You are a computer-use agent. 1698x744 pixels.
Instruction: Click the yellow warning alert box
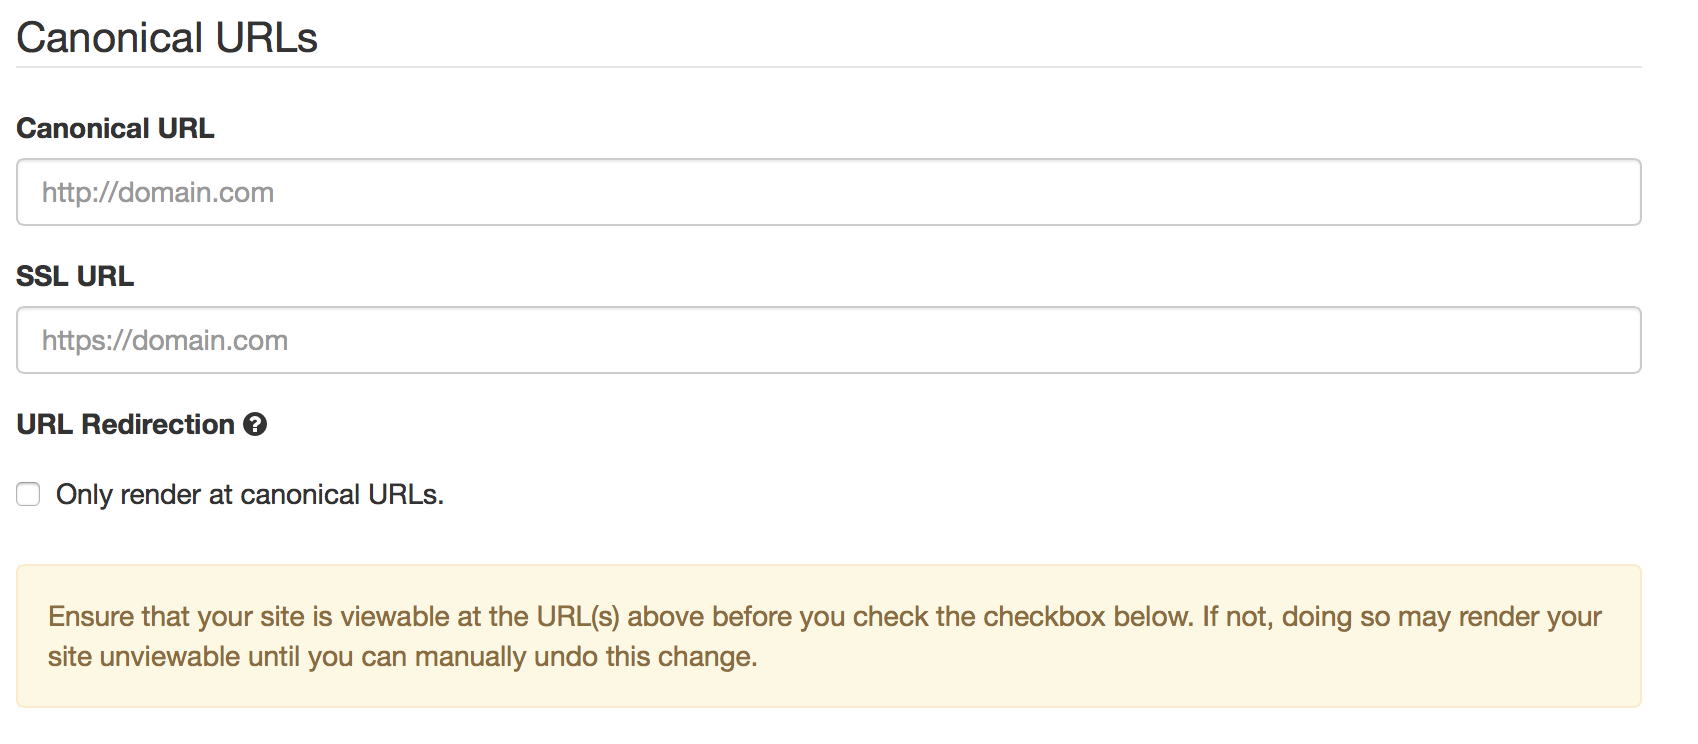coord(828,636)
